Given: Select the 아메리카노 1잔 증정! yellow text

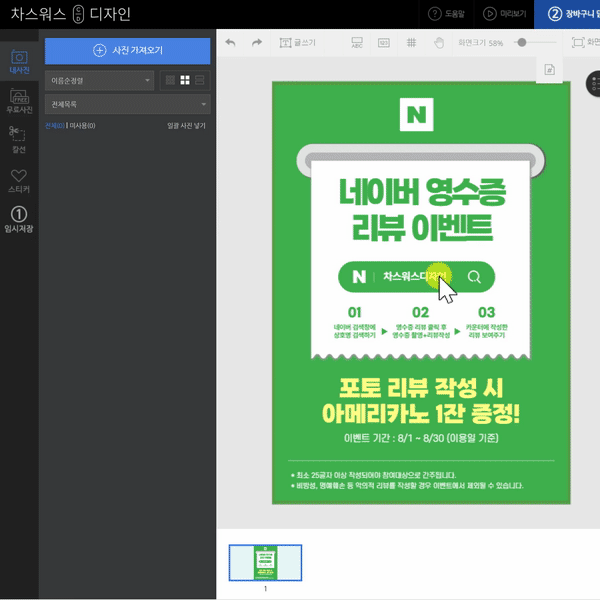Looking at the screenshot, I should pyautogui.click(x=421, y=413).
